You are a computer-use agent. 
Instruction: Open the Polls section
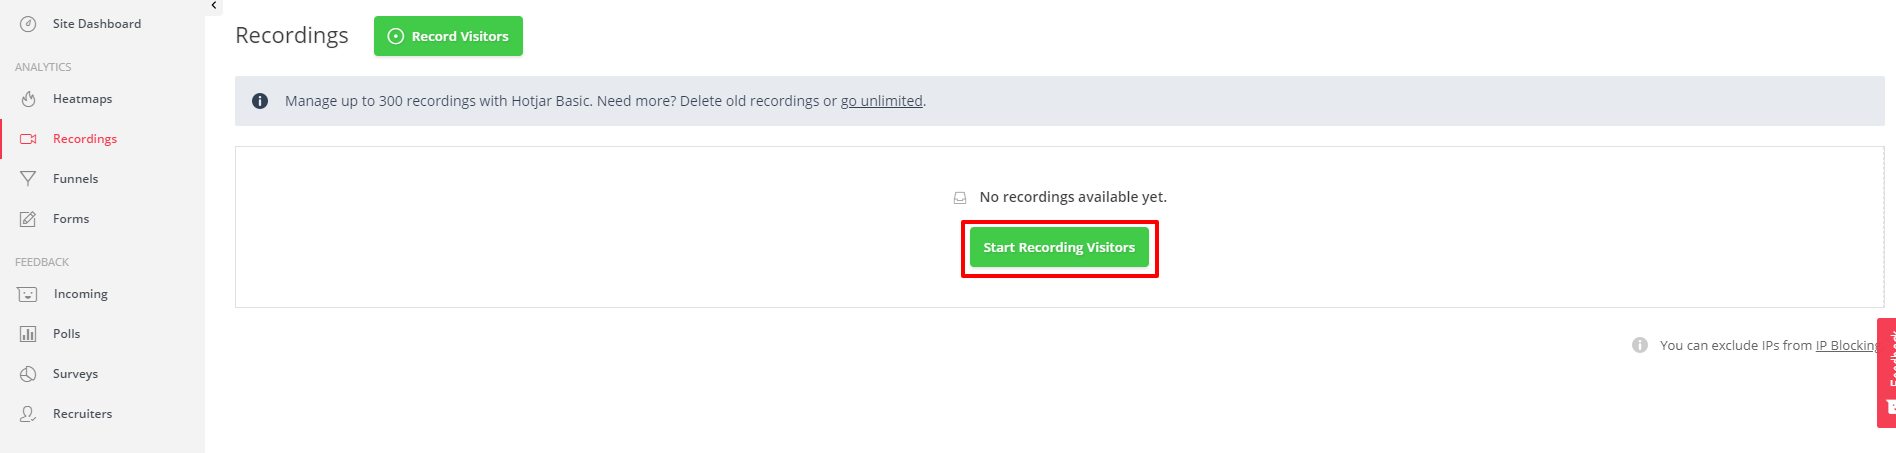click(66, 334)
